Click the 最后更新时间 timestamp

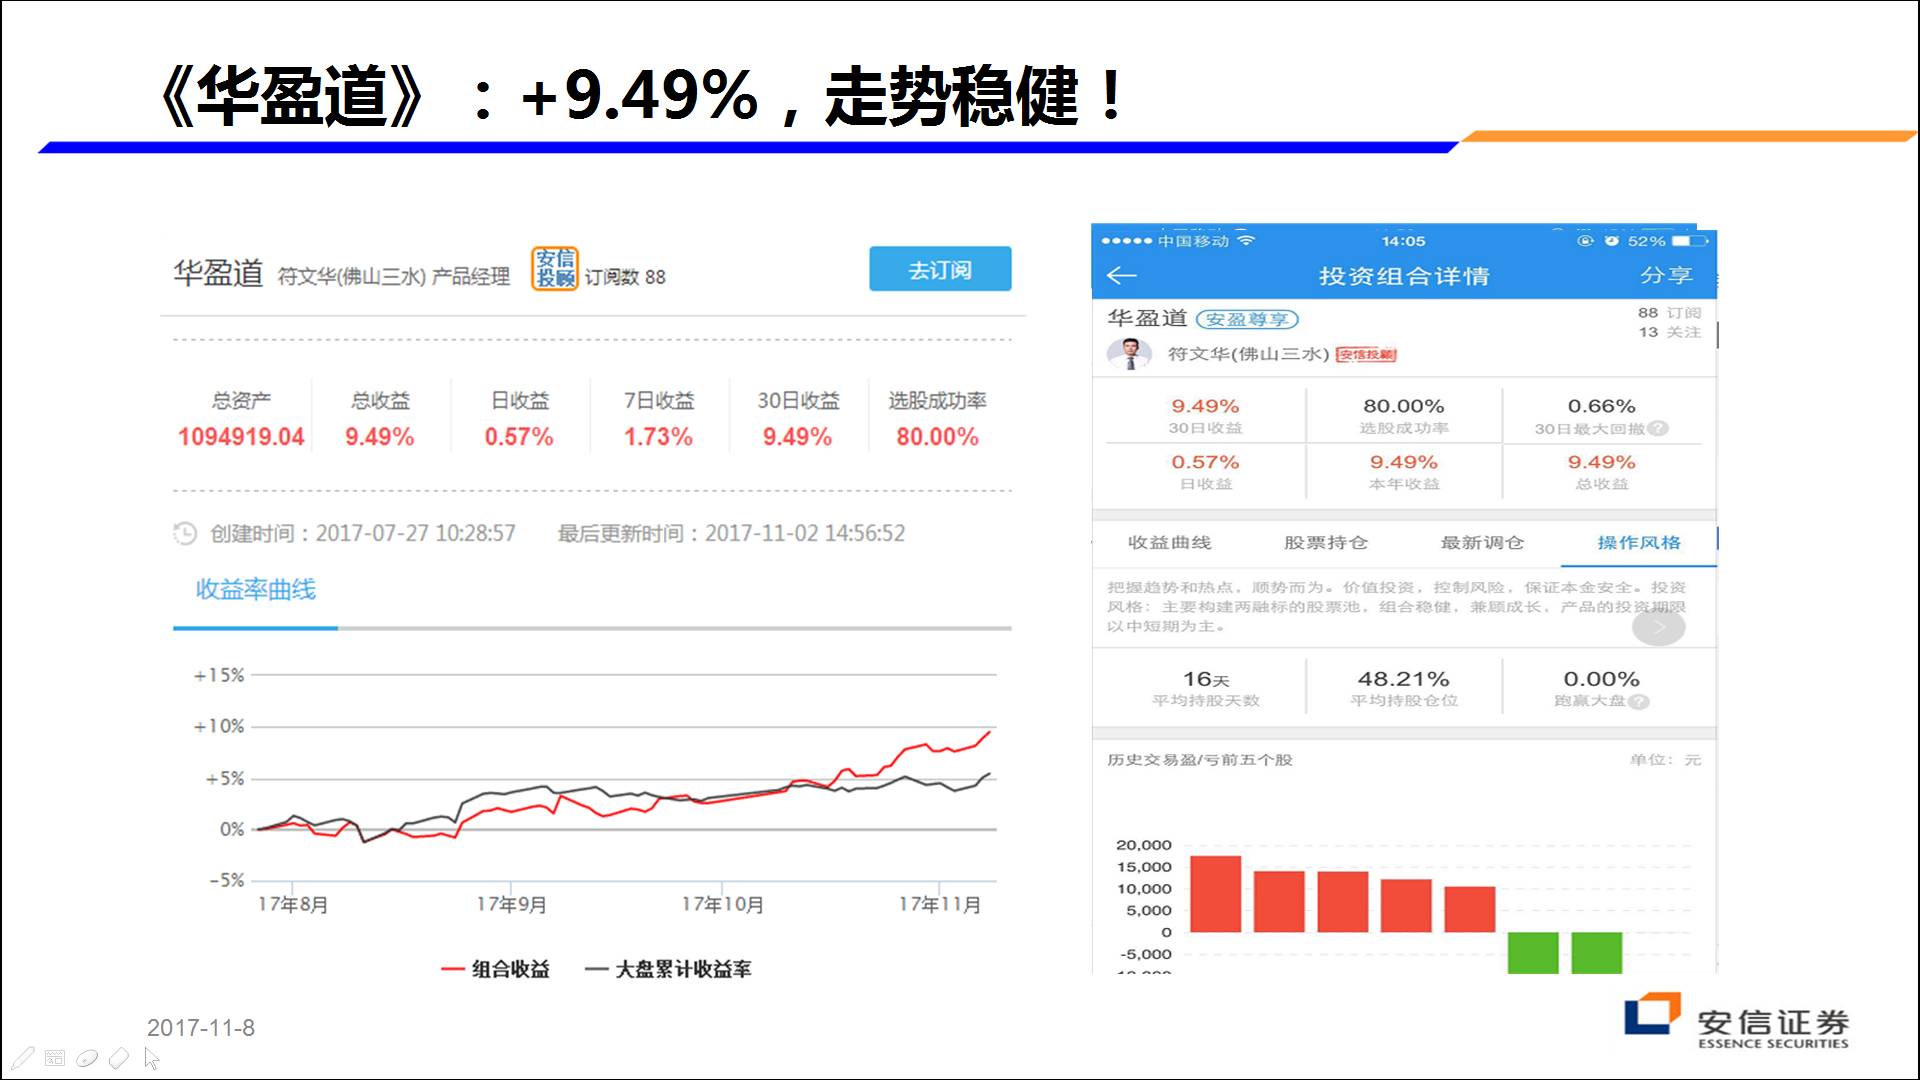coord(731,533)
